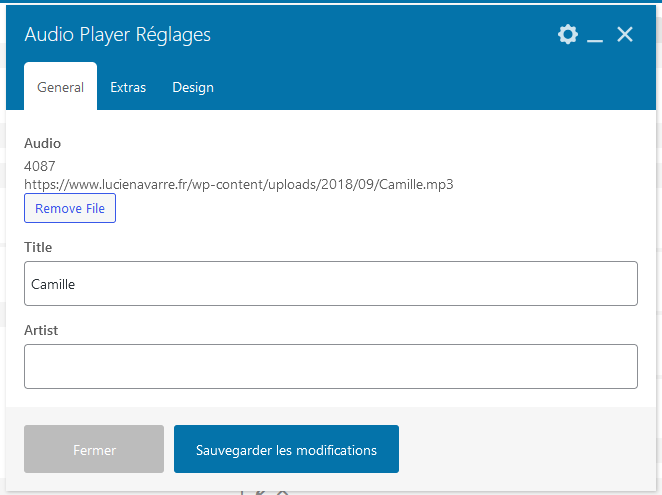Click the Title field label
This screenshot has height=495, width=662.
38,247
